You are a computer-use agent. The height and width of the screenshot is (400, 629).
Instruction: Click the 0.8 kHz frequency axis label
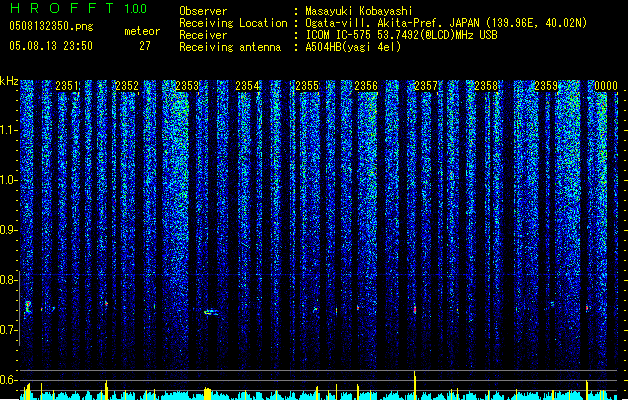click(x=8, y=280)
